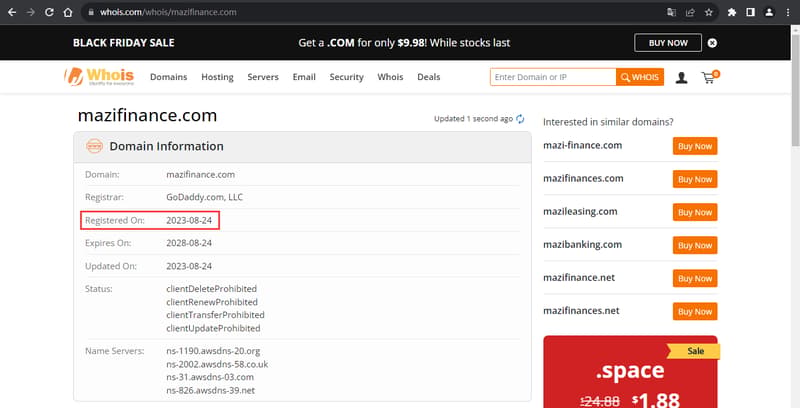This screenshot has width=800, height=408.
Task: Click the browser address bar URL
Action: [168, 12]
